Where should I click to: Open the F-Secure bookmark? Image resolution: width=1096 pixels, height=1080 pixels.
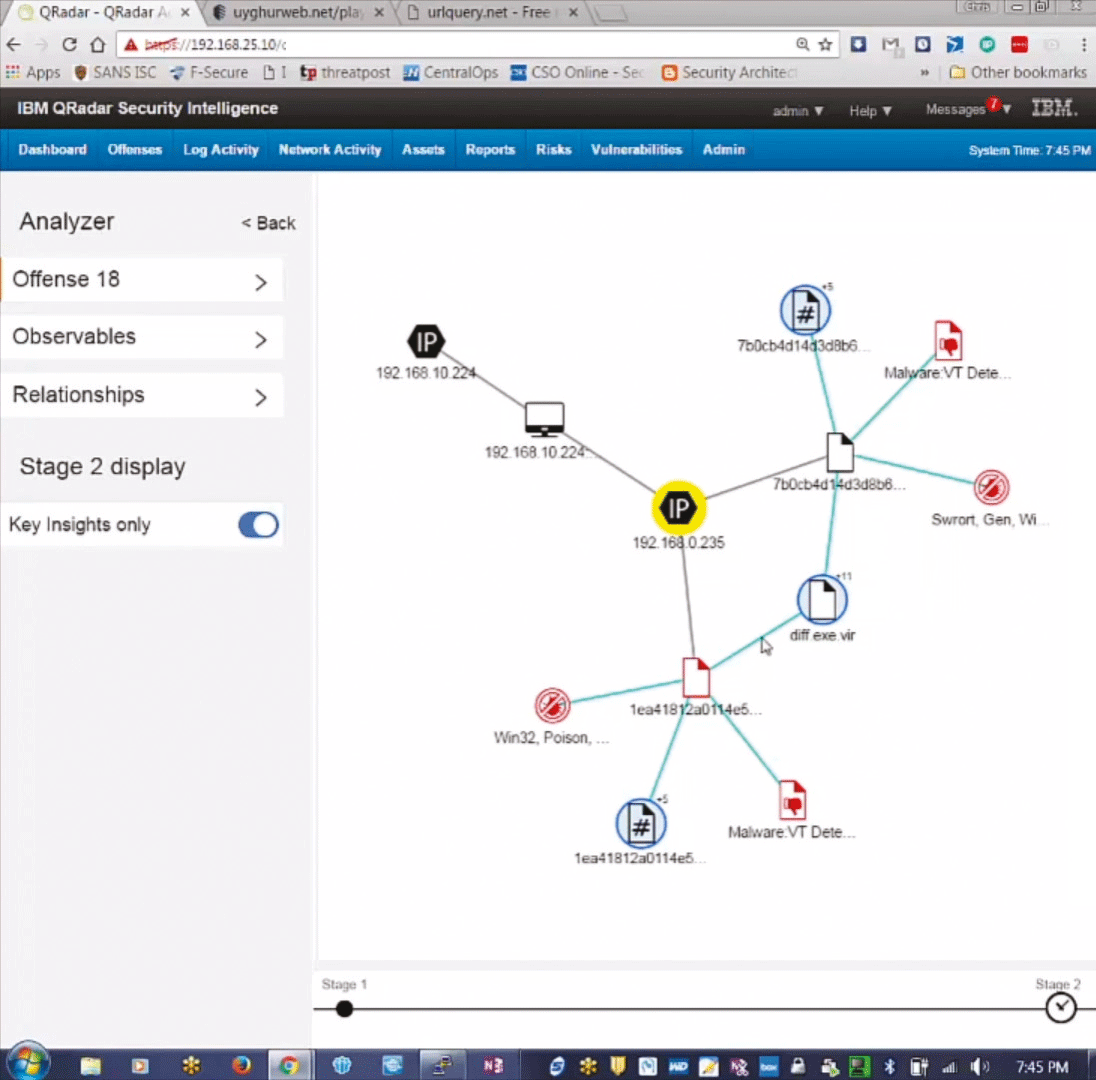209,73
